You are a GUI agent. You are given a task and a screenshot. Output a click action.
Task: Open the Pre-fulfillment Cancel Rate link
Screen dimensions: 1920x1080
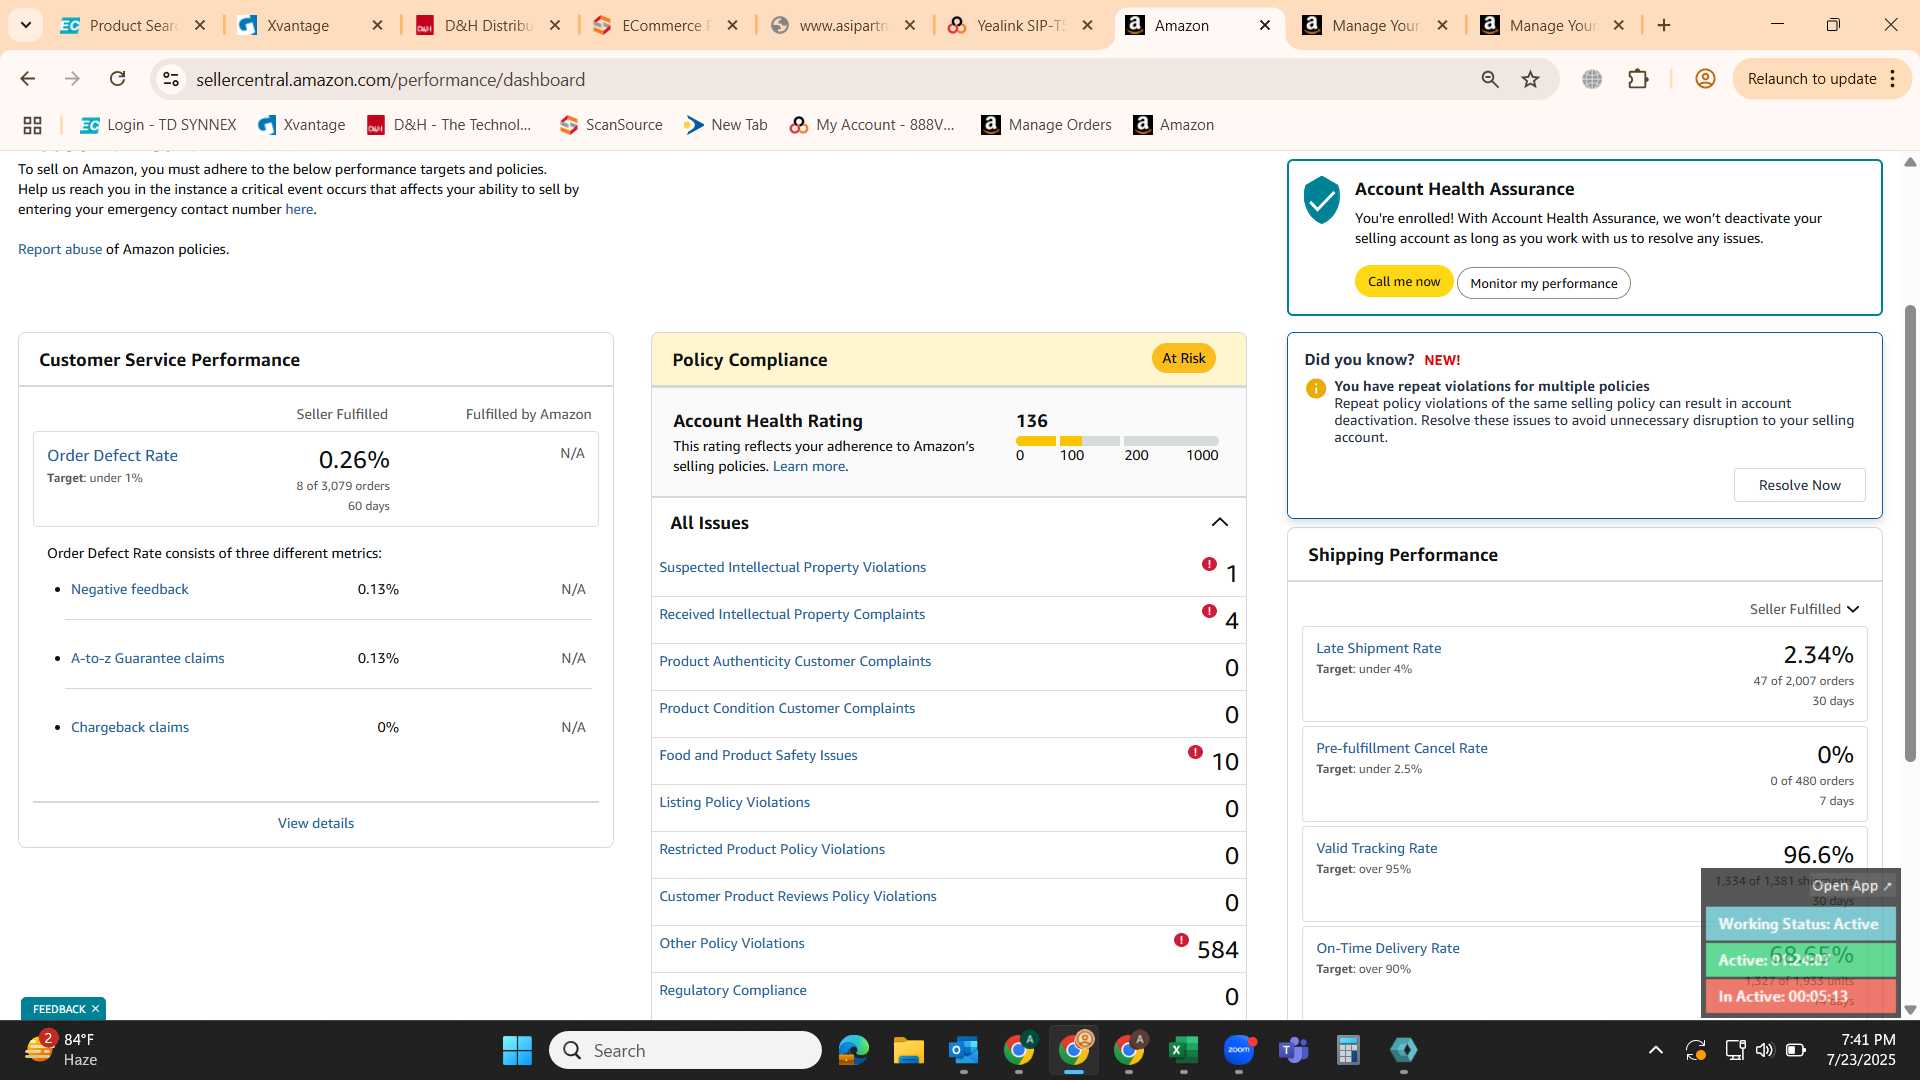coord(1401,748)
